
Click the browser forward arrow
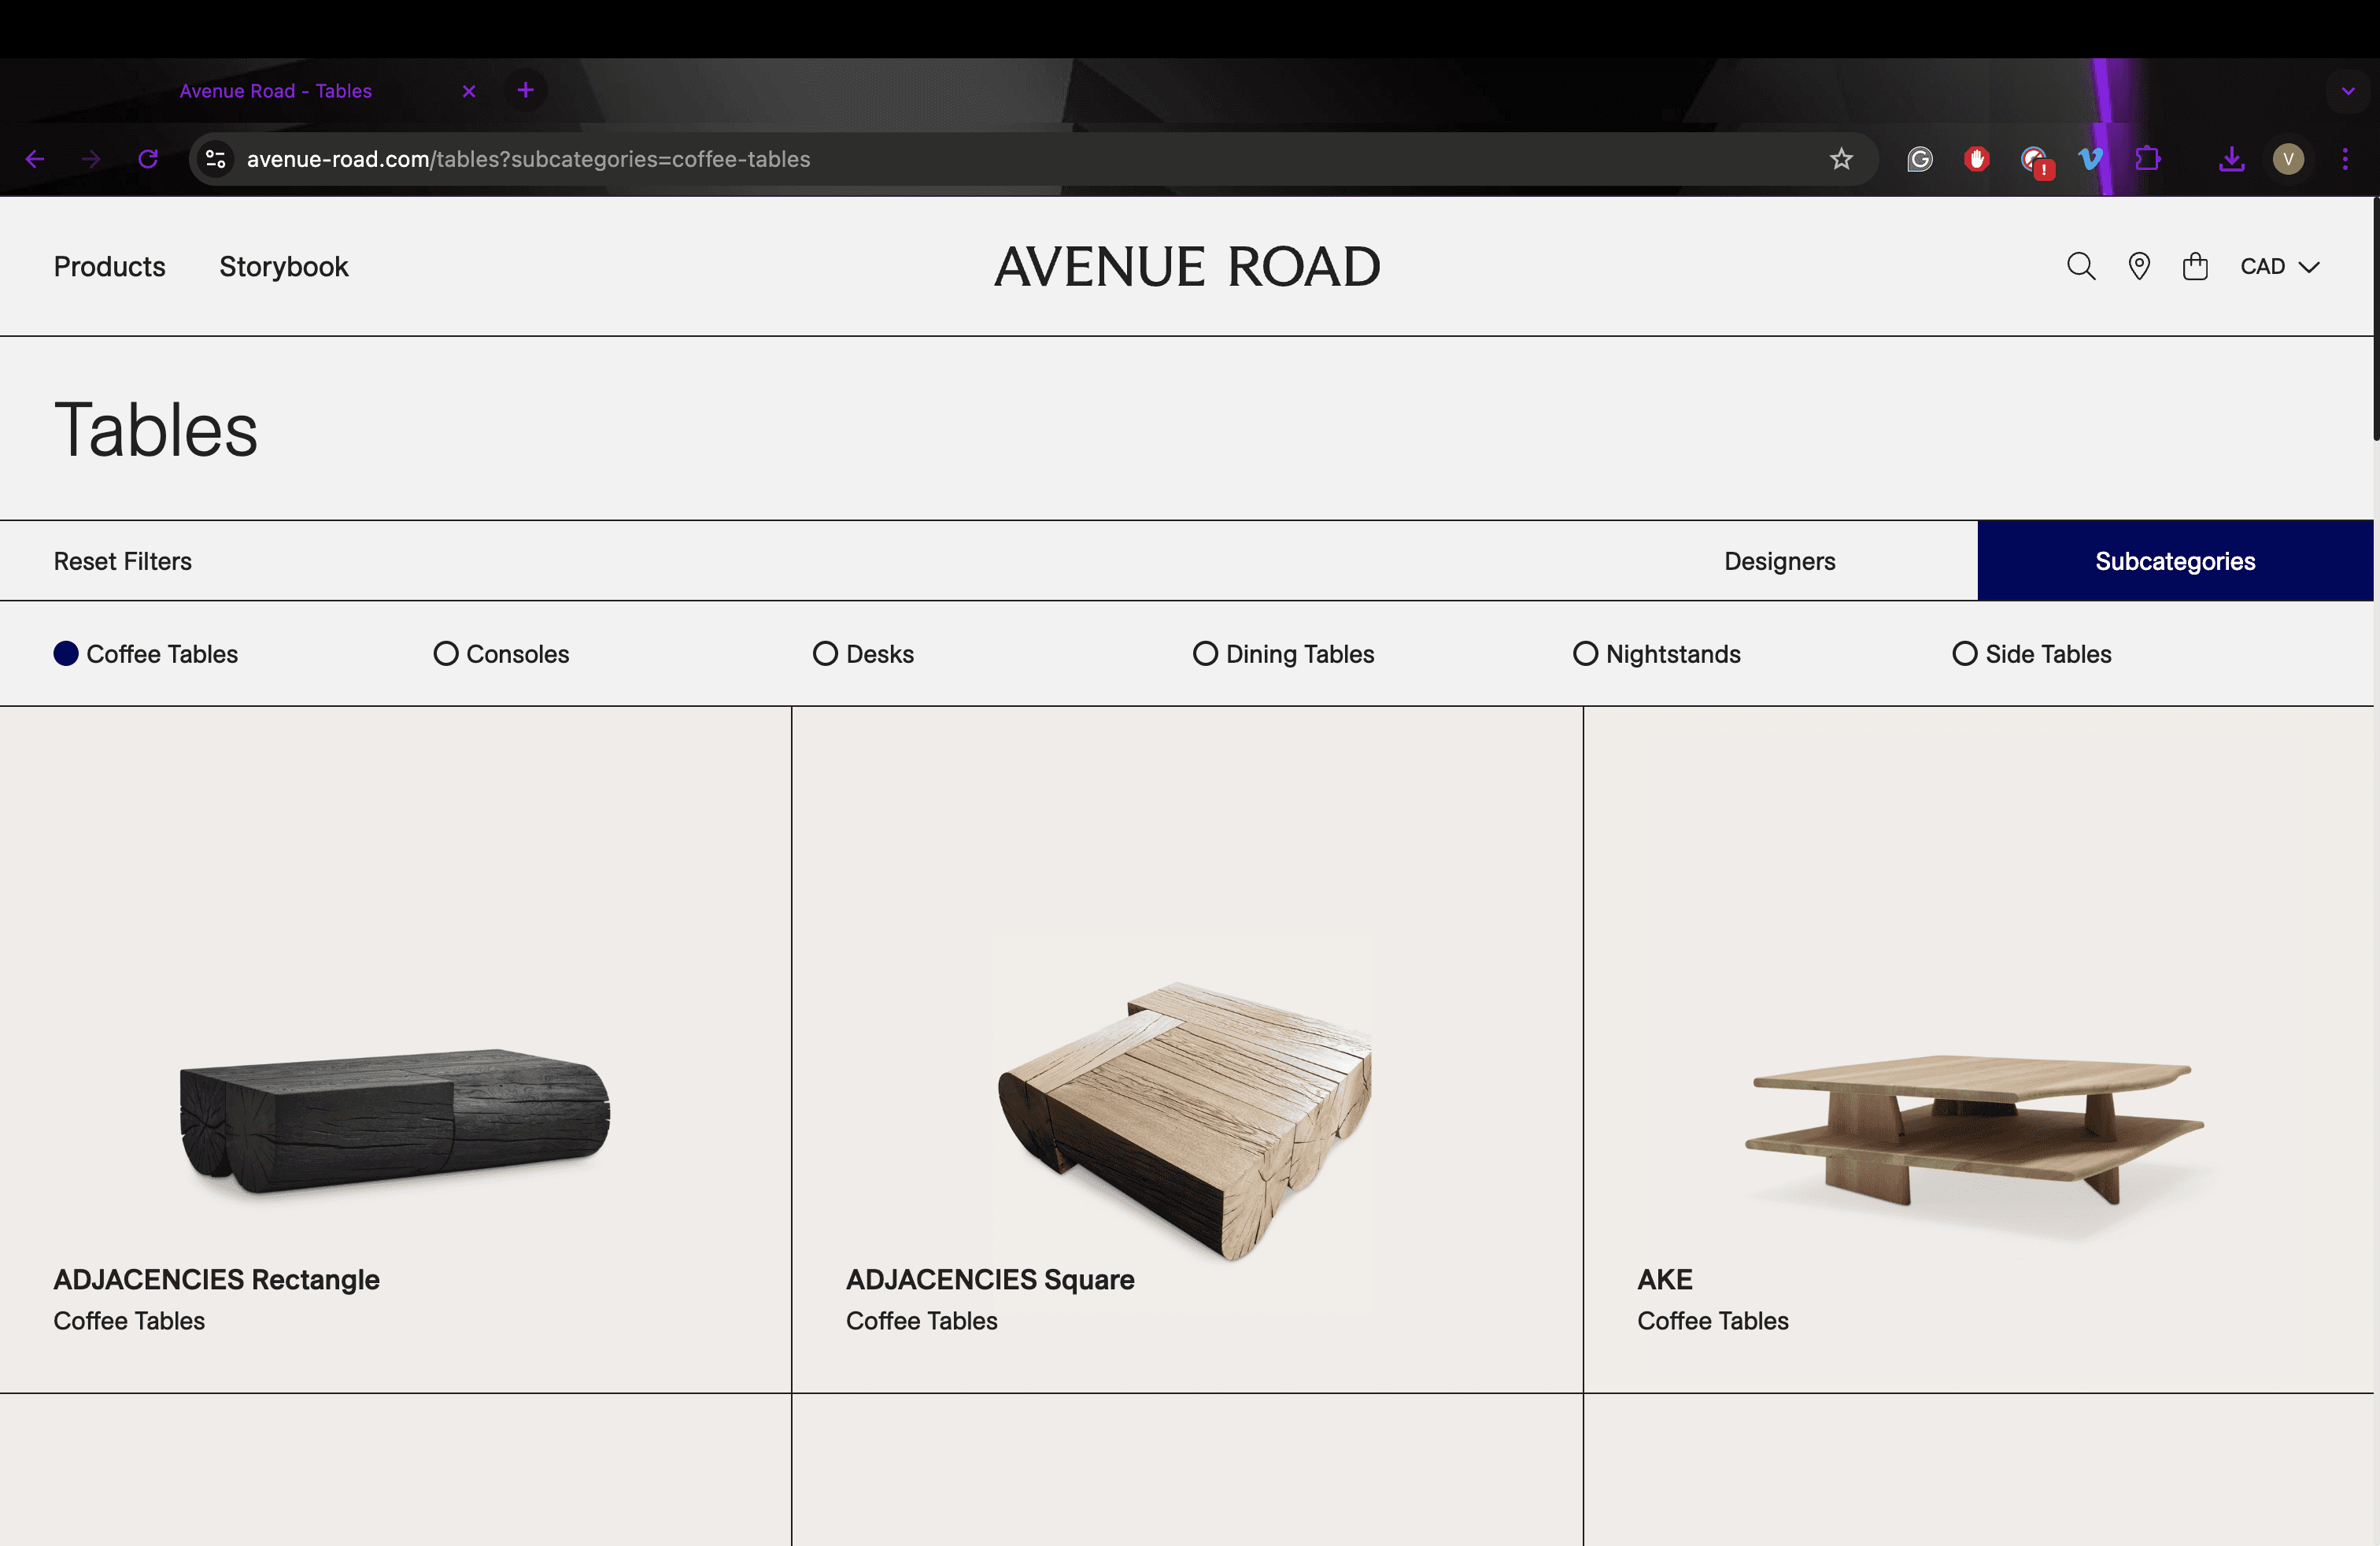point(91,159)
